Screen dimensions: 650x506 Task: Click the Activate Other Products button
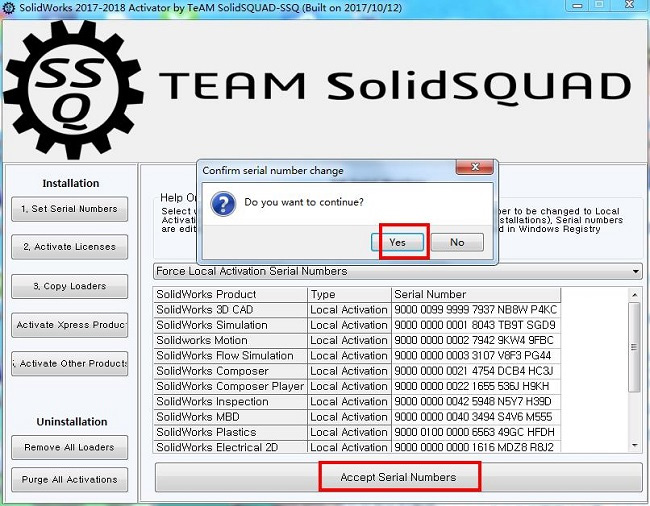[70, 363]
